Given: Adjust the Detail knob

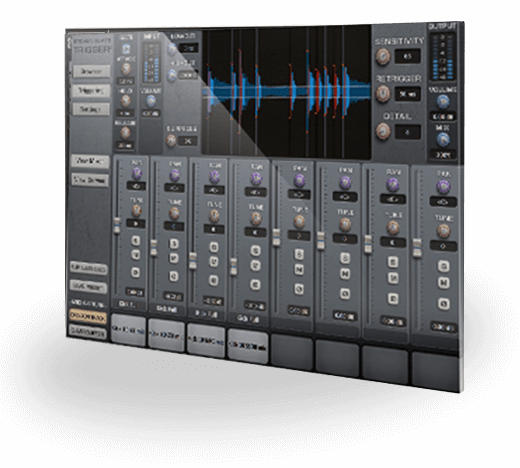Looking at the screenshot, I should tap(383, 131).
